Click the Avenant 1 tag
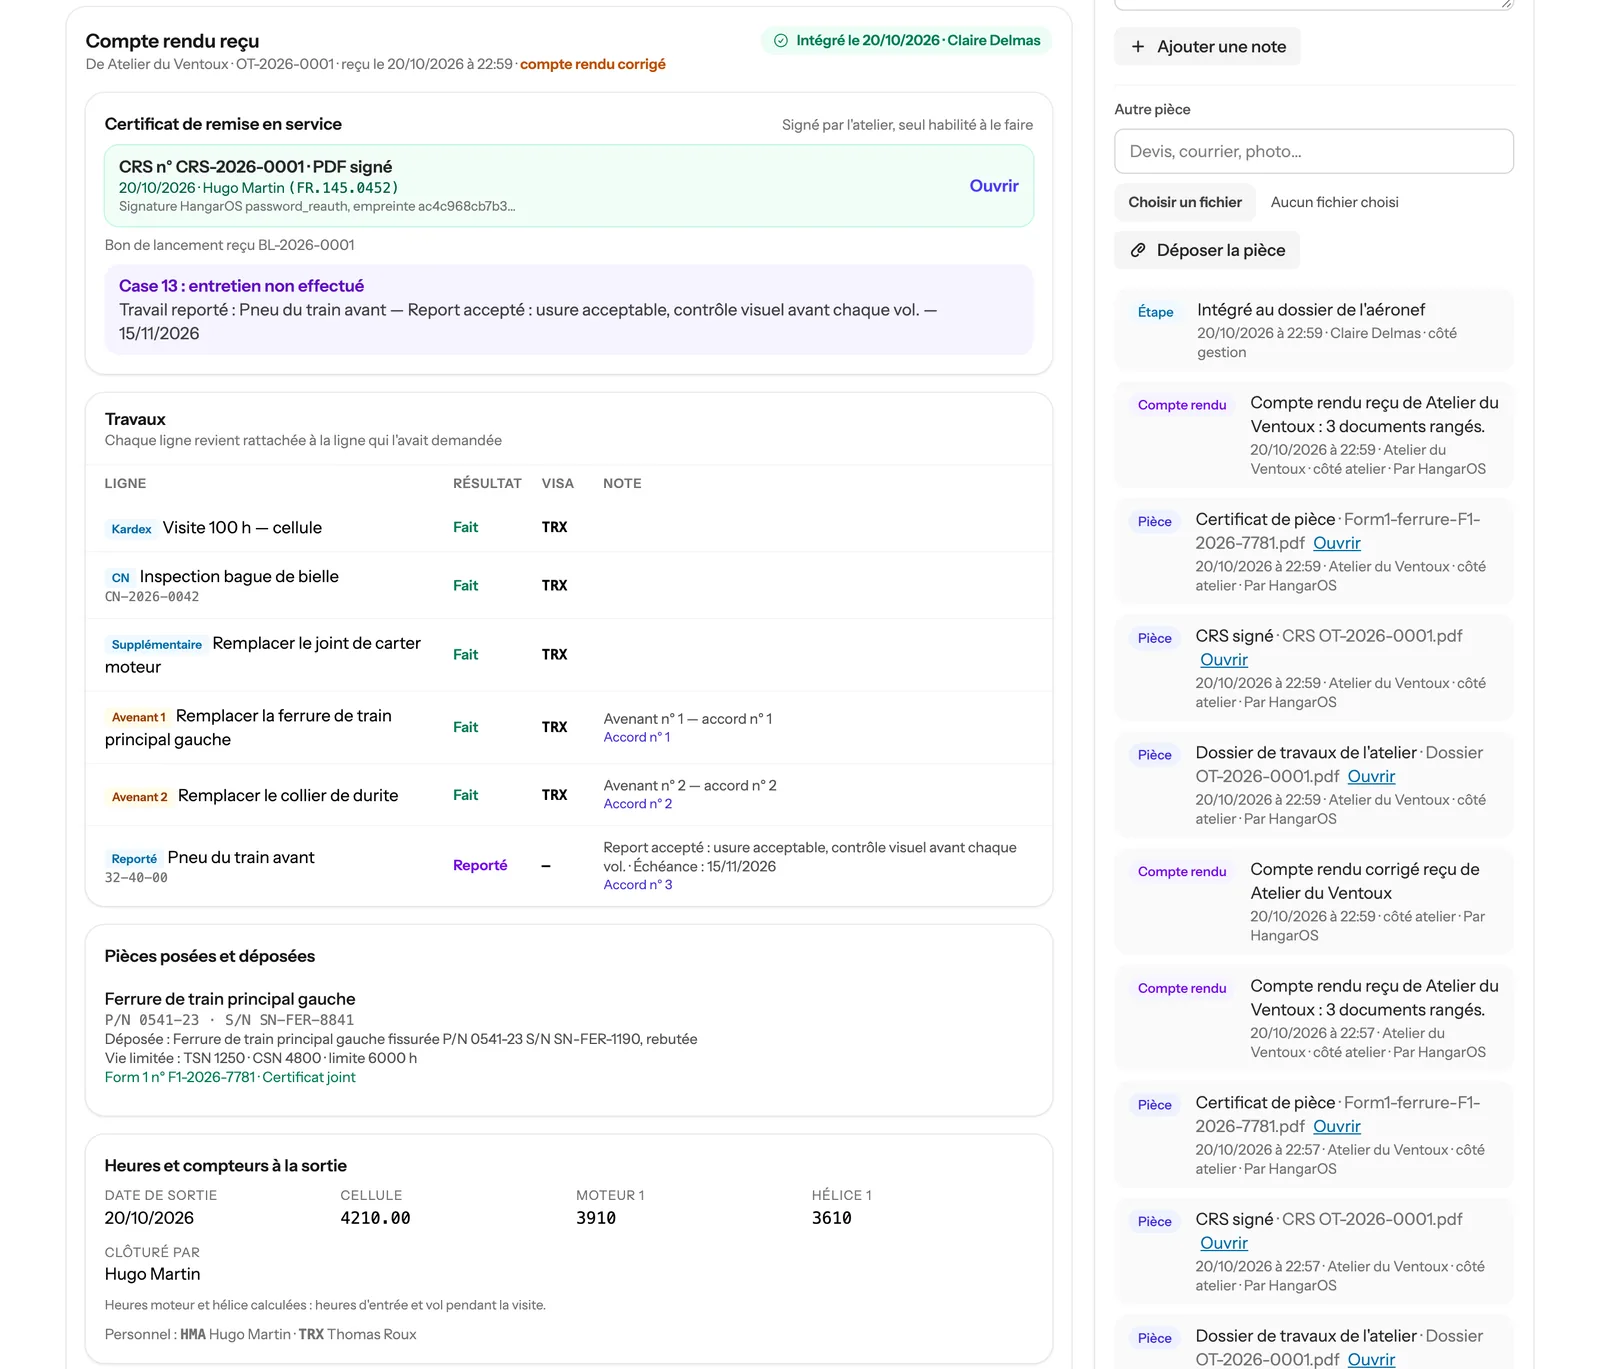The height and width of the screenshot is (1369, 1600). (x=138, y=717)
